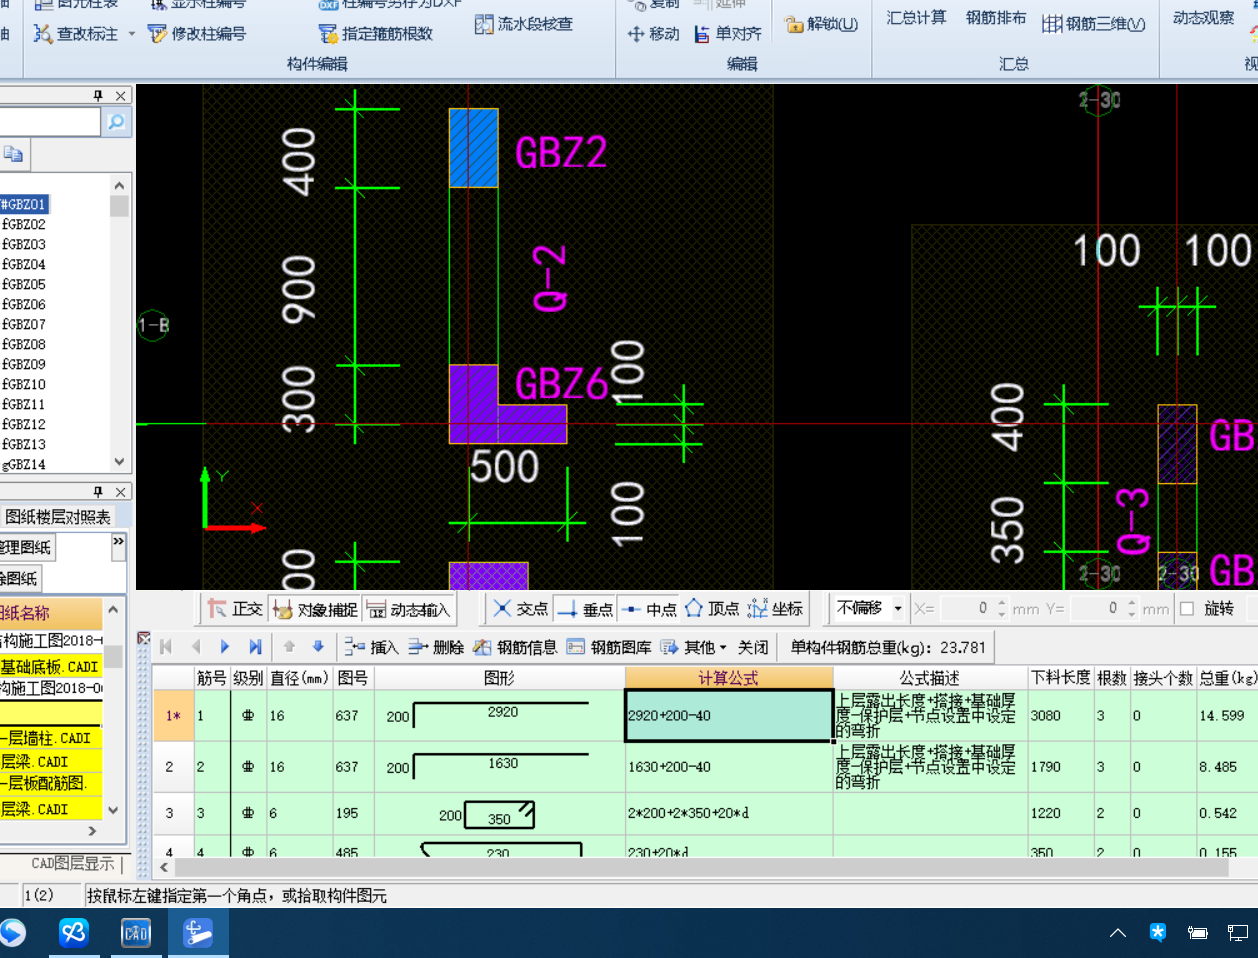The height and width of the screenshot is (958, 1258).
Task: Select 一层墙柱.CADI drawing
Action: tap(50, 738)
